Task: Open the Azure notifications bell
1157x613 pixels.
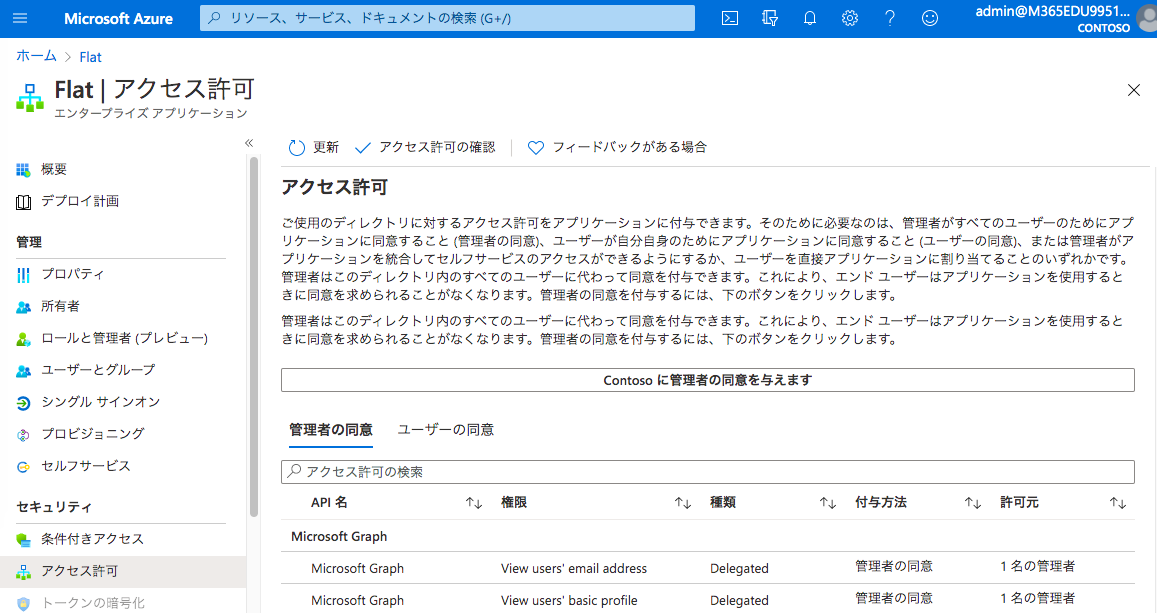Action: 809,17
